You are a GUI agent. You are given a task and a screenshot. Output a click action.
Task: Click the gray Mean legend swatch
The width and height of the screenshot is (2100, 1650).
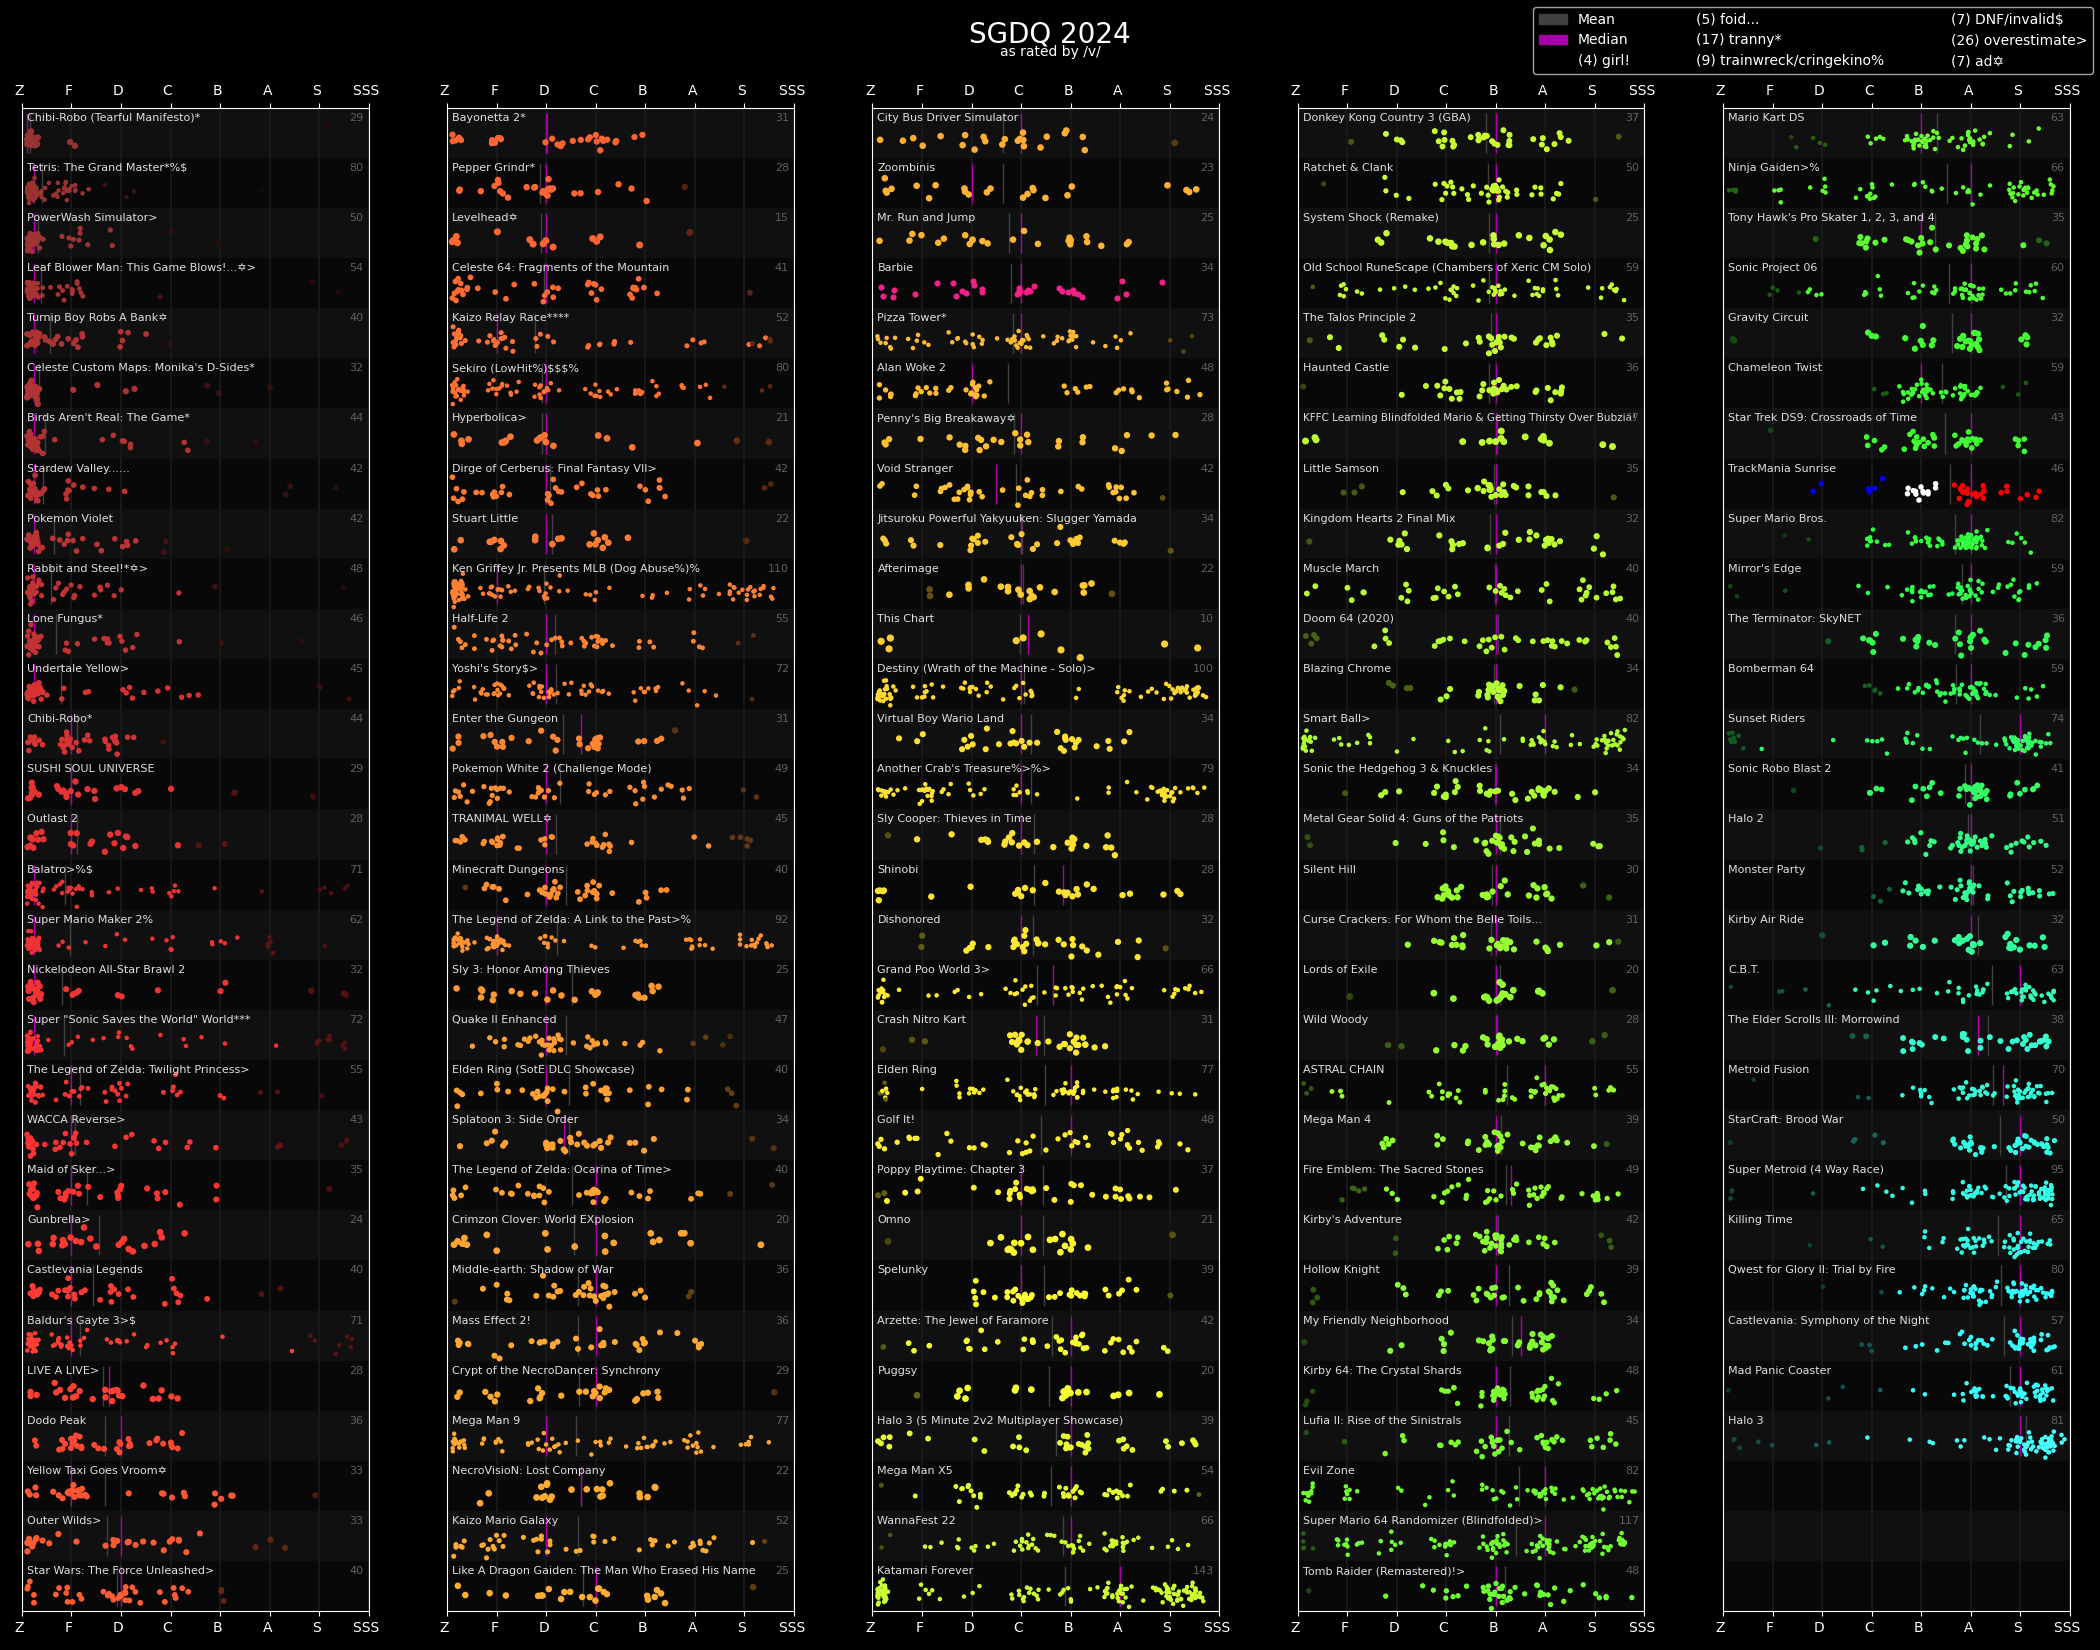pos(1552,19)
